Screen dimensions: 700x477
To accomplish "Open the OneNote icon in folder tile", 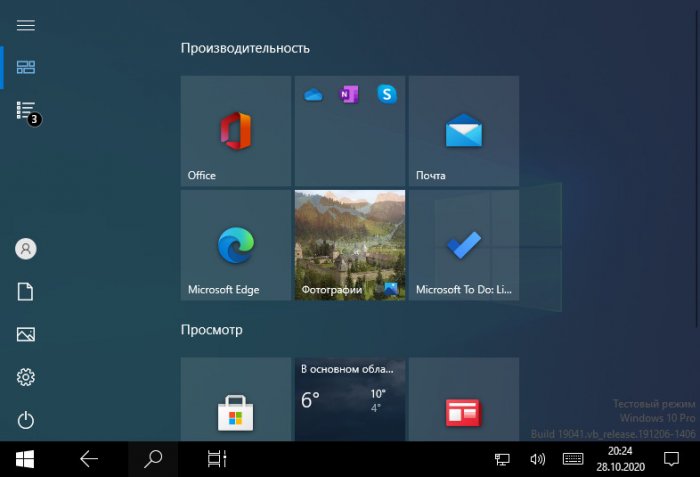I will (x=349, y=94).
